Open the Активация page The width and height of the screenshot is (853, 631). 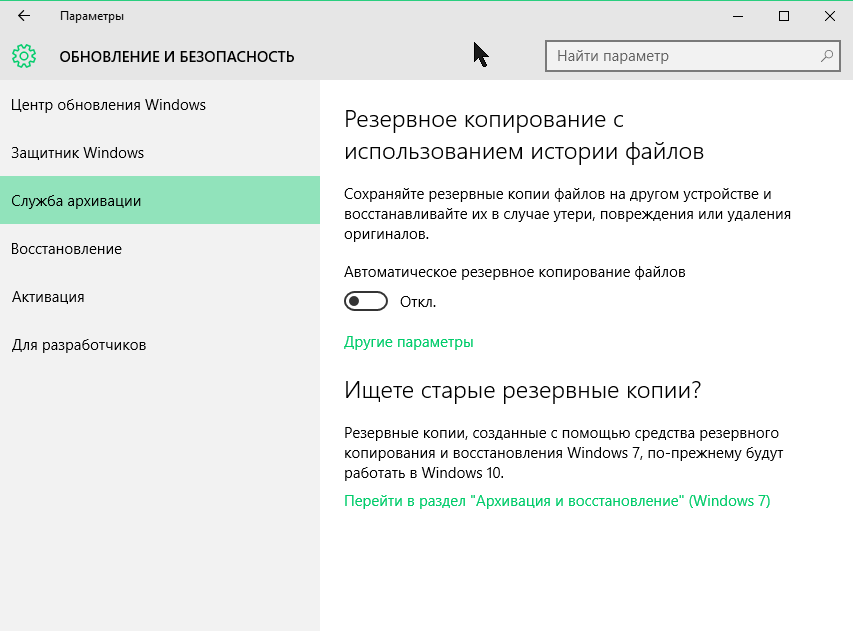pos(48,297)
